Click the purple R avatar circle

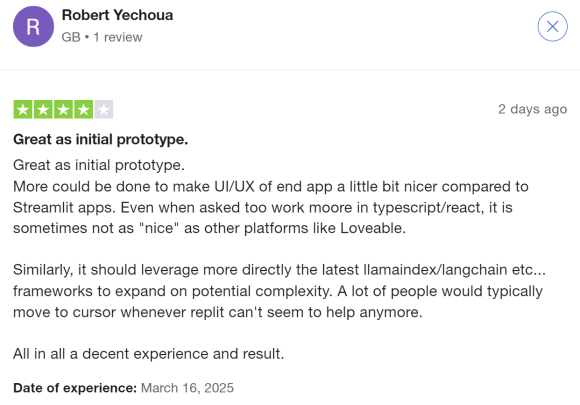pyautogui.click(x=33, y=26)
